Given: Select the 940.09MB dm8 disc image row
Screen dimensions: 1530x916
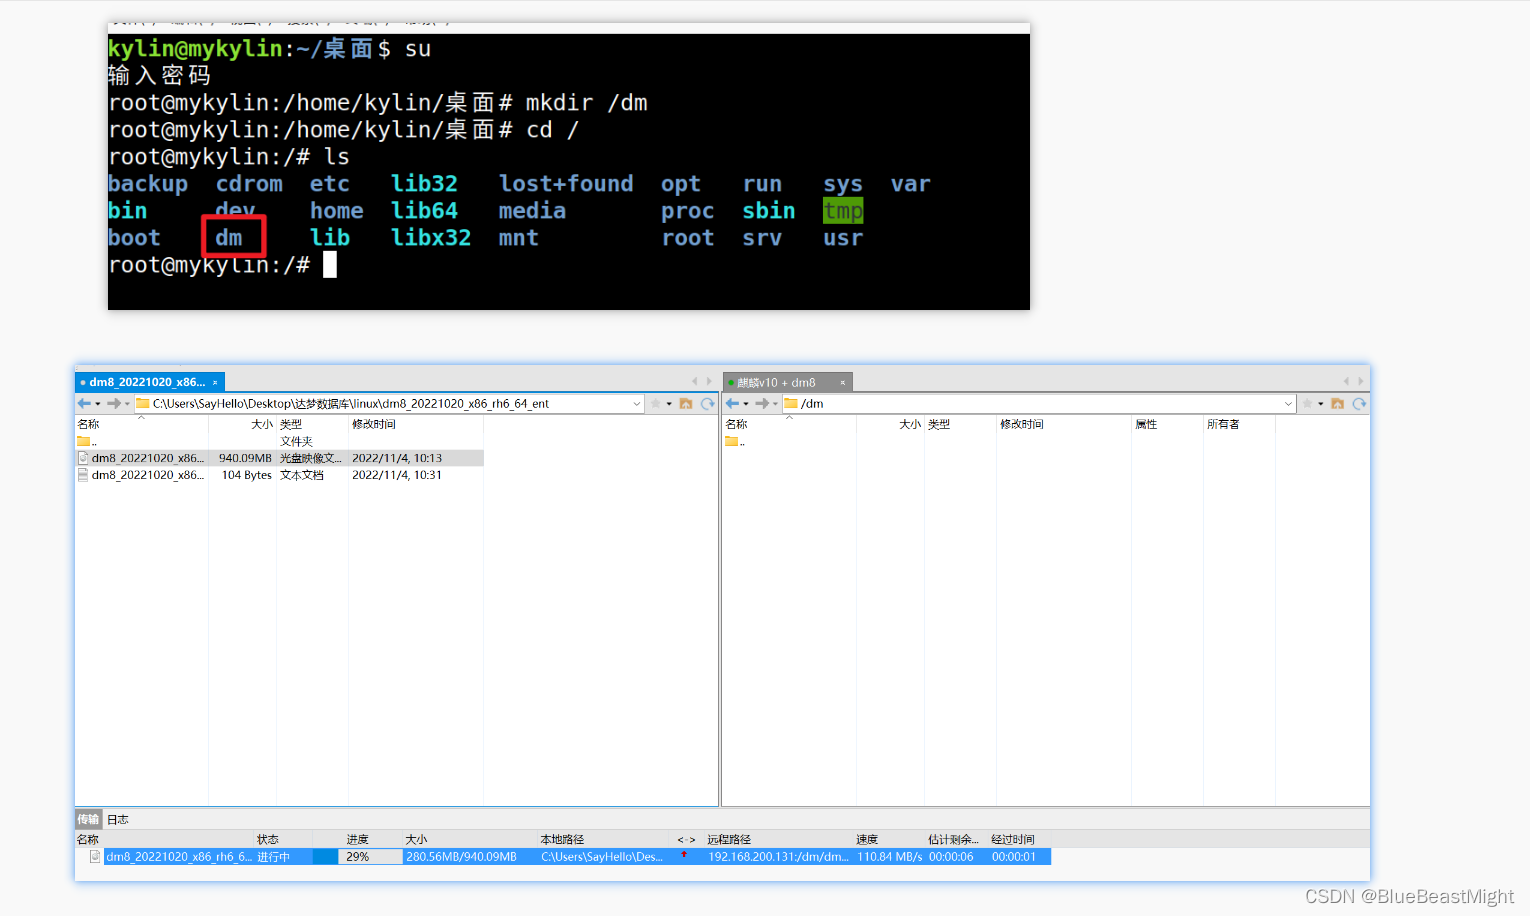Looking at the screenshot, I should point(280,458).
